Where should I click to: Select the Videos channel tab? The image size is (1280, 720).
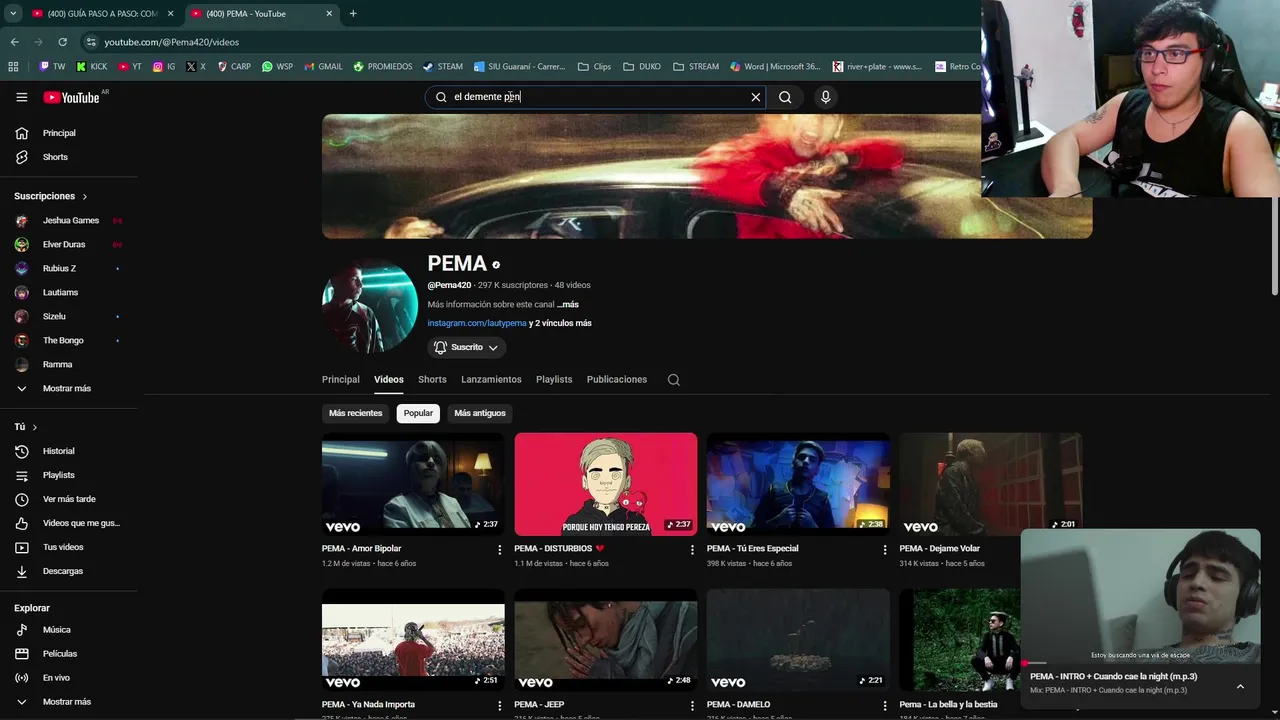pos(389,380)
